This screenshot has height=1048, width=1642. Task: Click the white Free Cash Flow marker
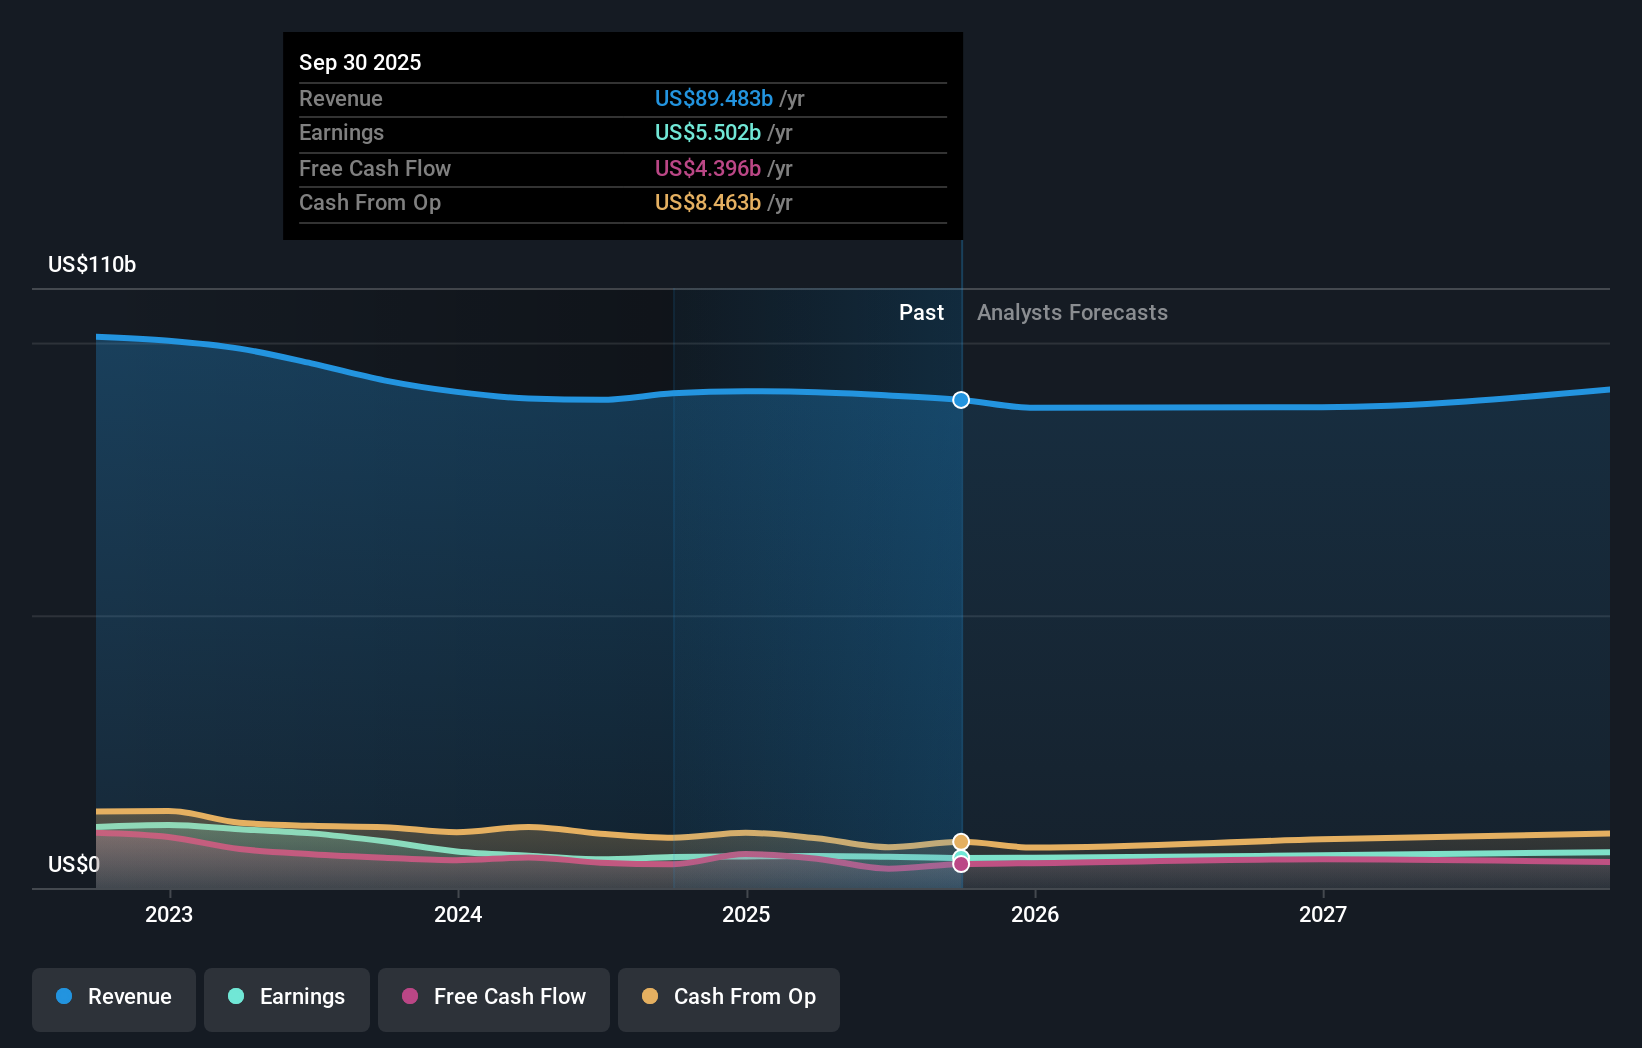[x=961, y=863]
